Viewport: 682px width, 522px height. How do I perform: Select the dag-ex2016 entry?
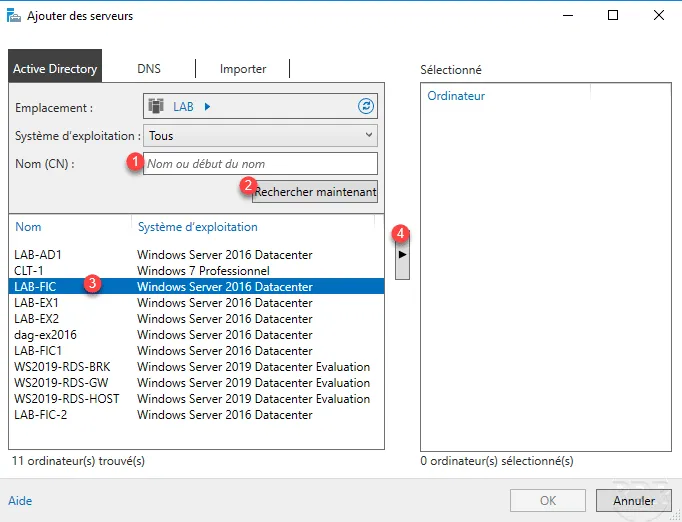point(45,335)
